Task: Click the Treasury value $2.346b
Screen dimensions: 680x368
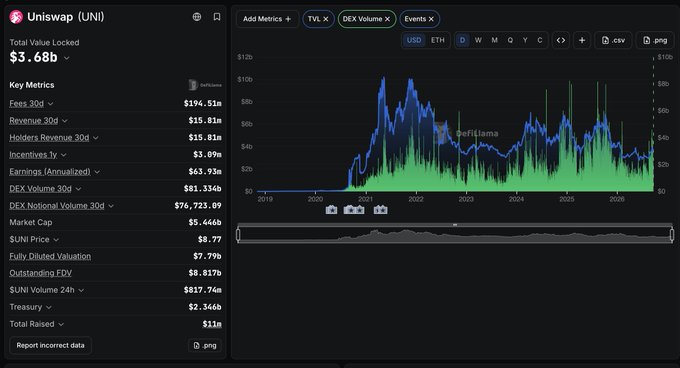Action: tap(205, 307)
